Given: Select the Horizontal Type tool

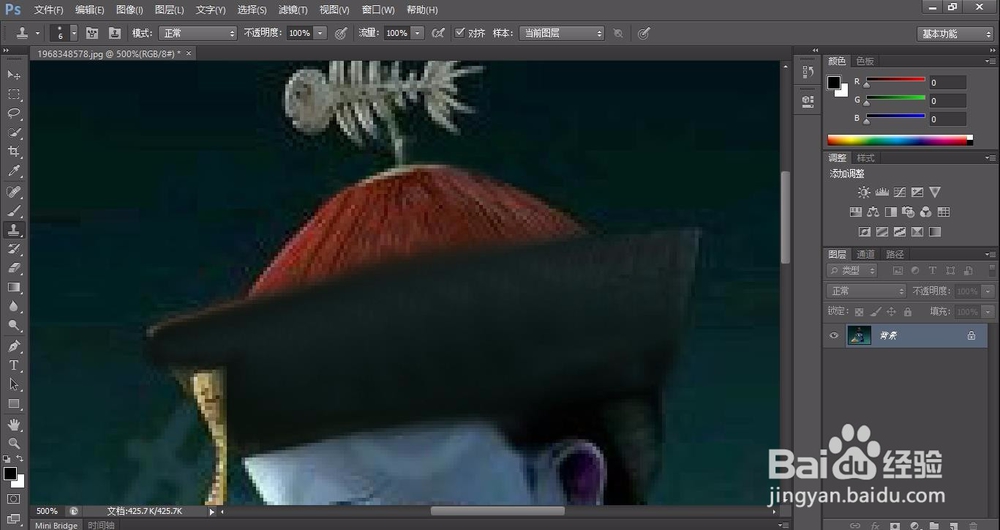Looking at the screenshot, I should [13, 366].
